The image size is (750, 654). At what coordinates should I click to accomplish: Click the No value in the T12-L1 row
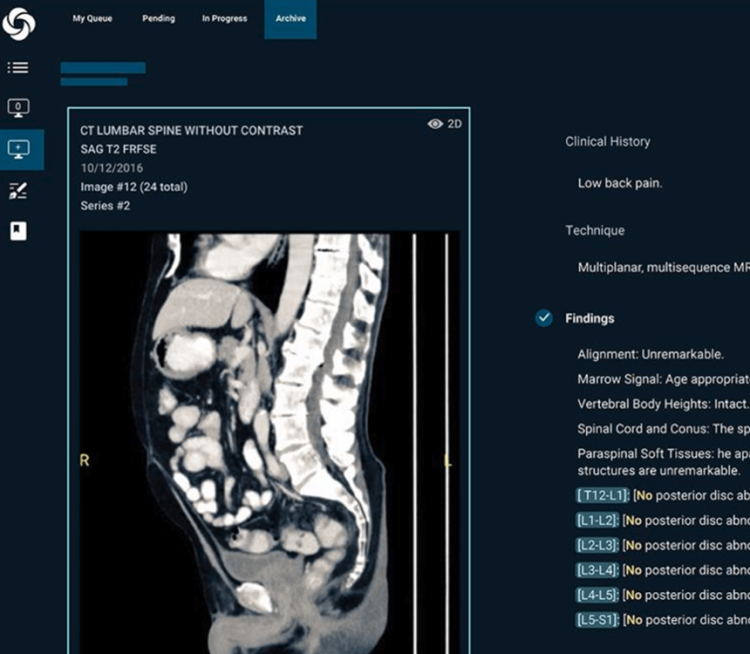pyautogui.click(x=644, y=496)
